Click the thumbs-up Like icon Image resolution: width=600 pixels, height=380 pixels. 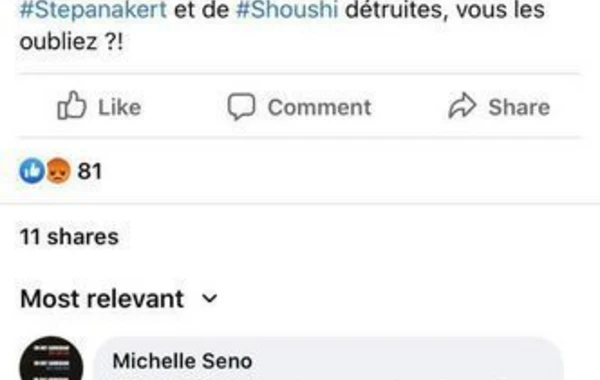pos(72,105)
